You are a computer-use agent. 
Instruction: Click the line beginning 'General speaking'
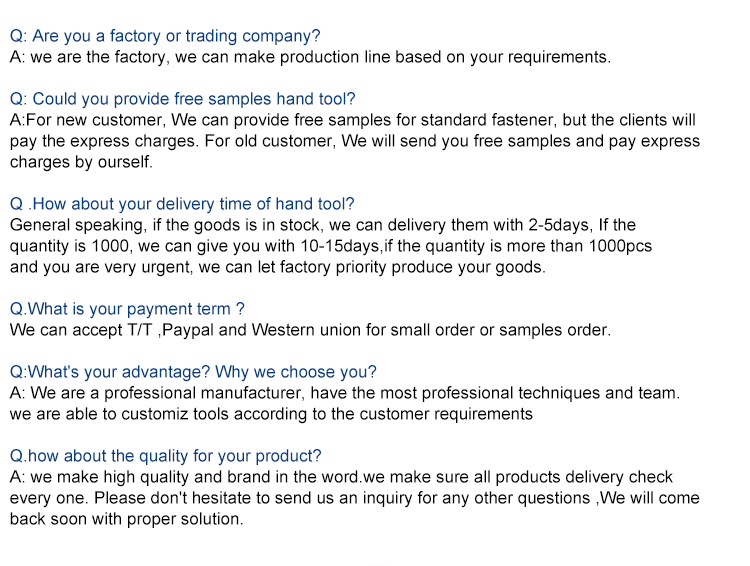(x=322, y=225)
